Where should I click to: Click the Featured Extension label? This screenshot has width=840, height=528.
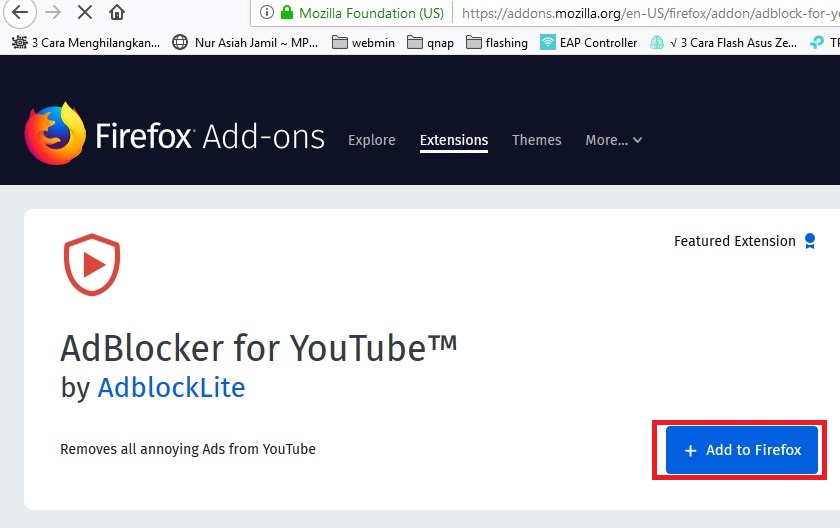pos(734,241)
